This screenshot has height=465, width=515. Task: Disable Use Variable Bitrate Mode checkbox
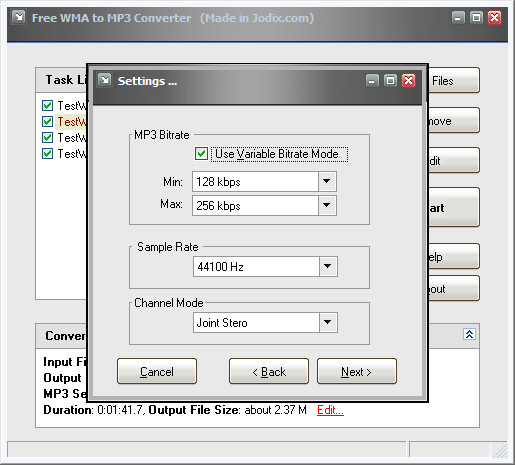[x=201, y=154]
